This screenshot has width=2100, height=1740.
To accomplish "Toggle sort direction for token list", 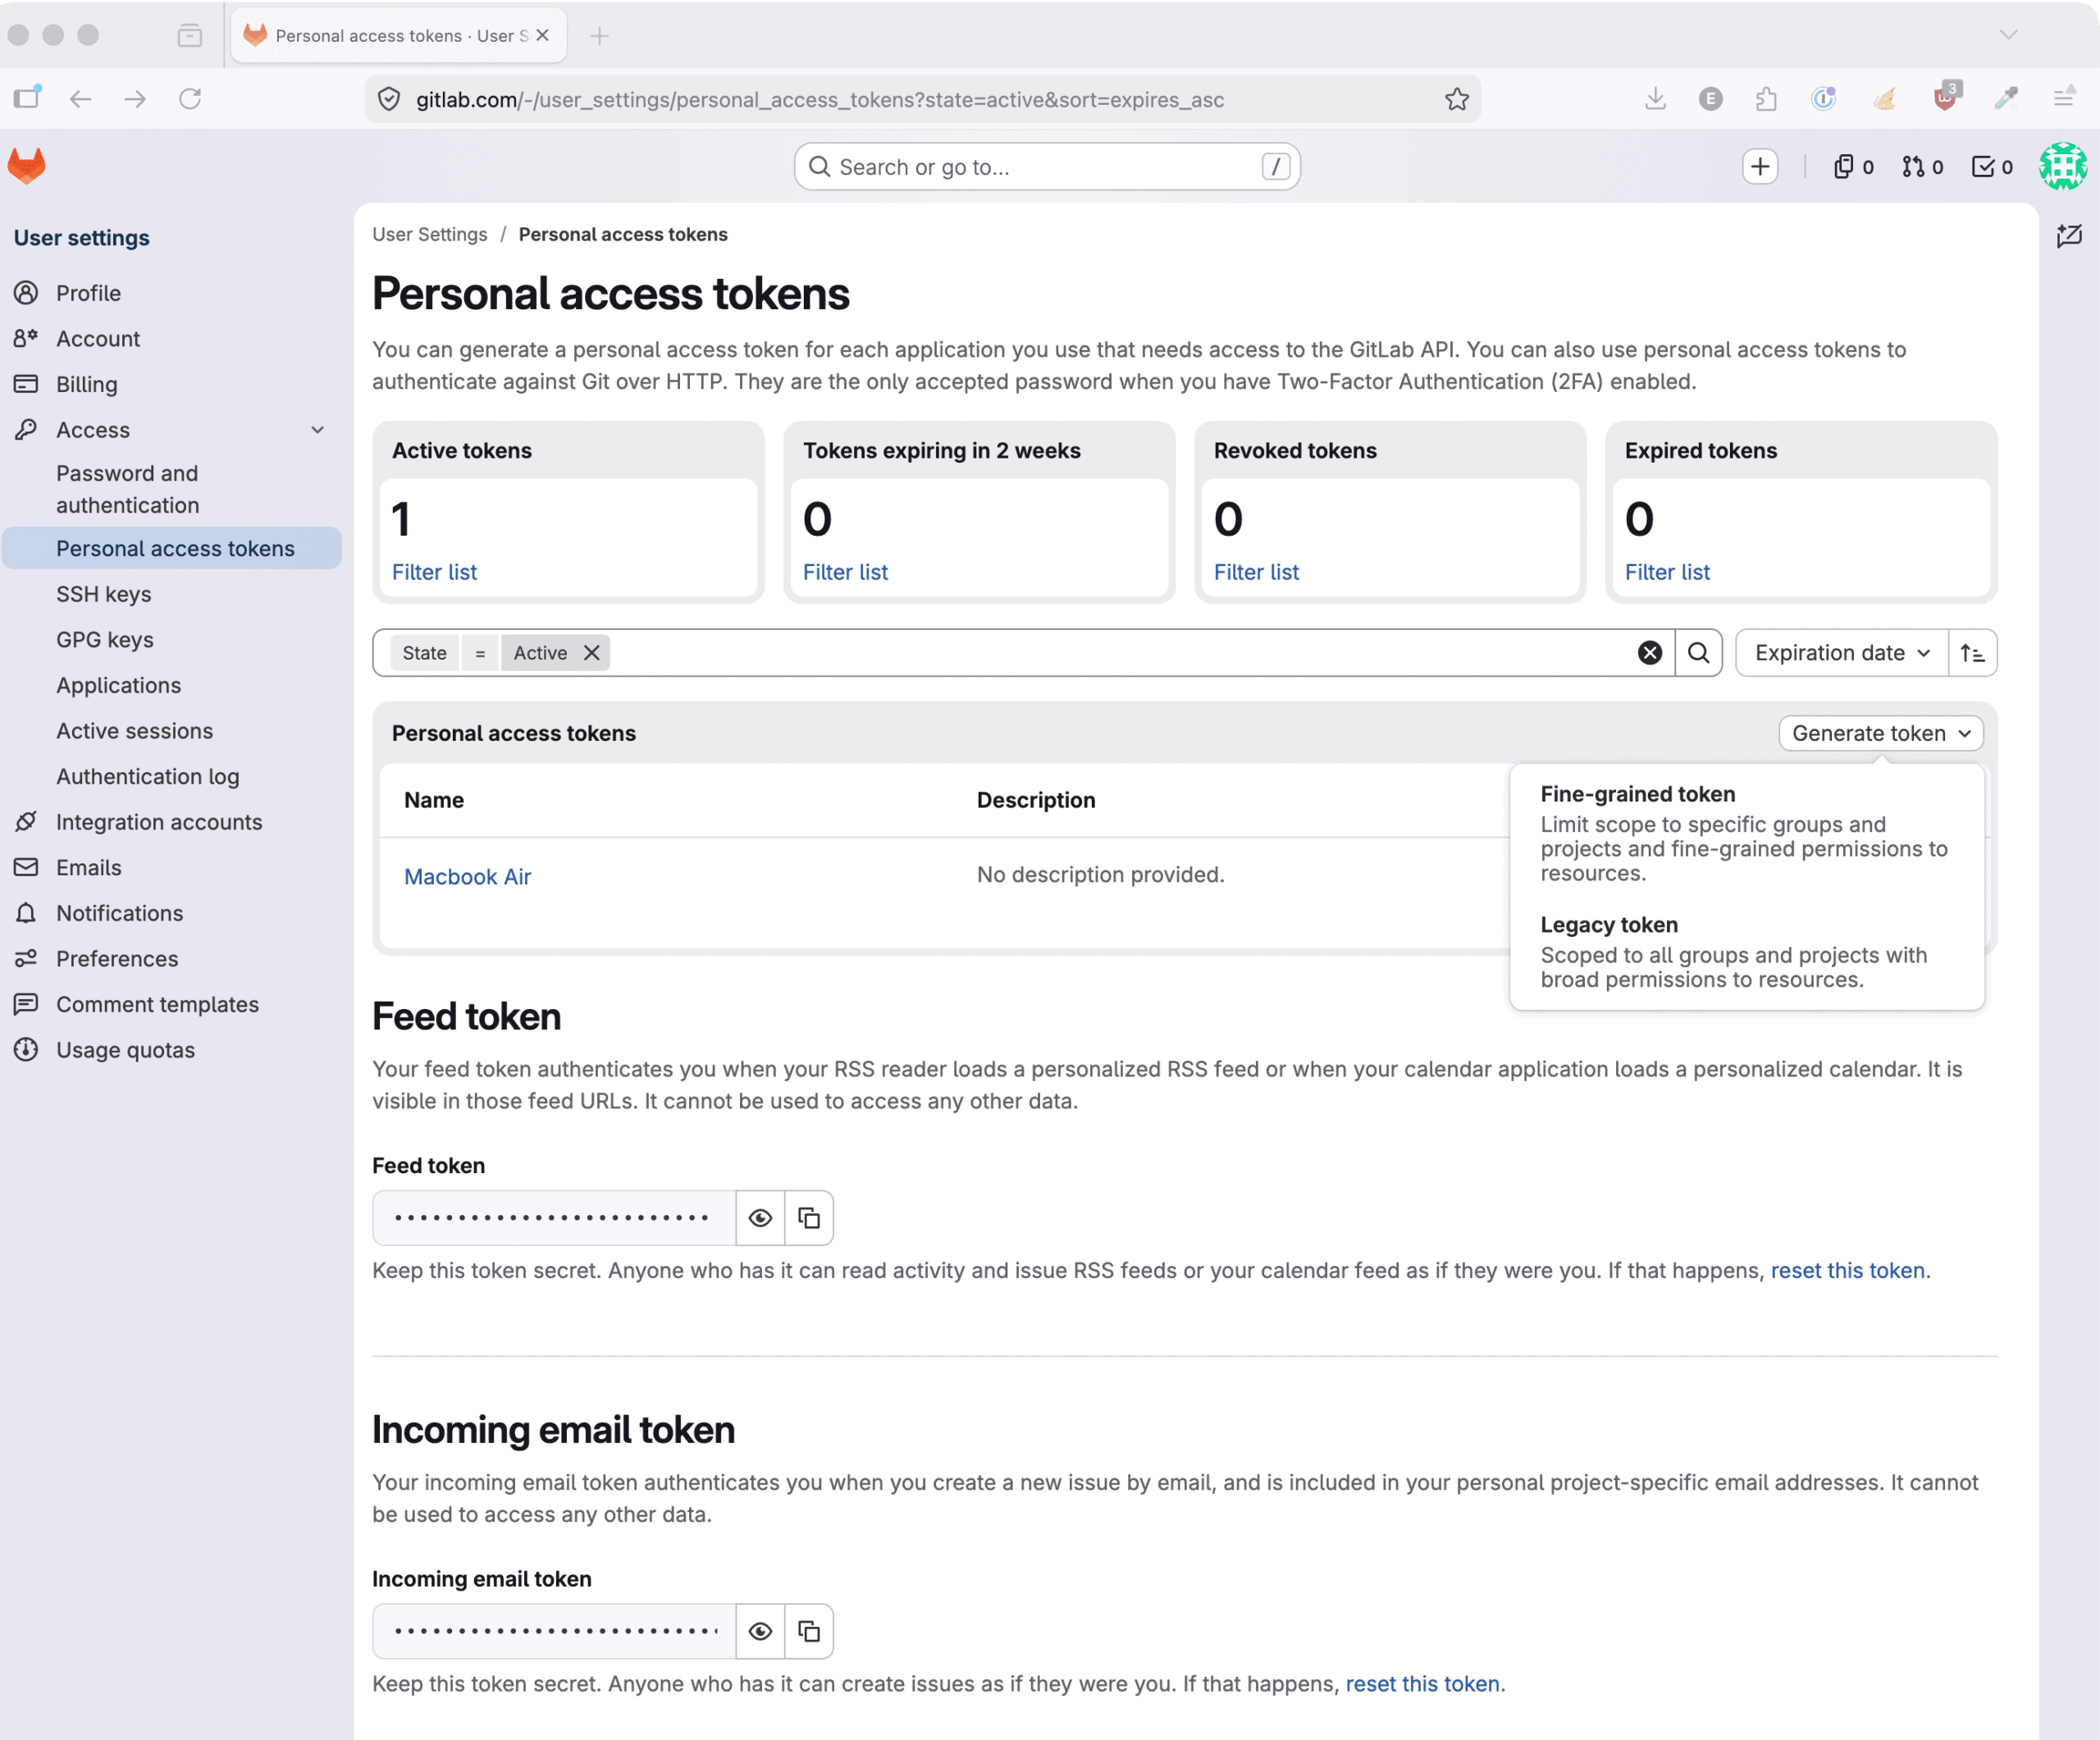I will [x=1972, y=653].
